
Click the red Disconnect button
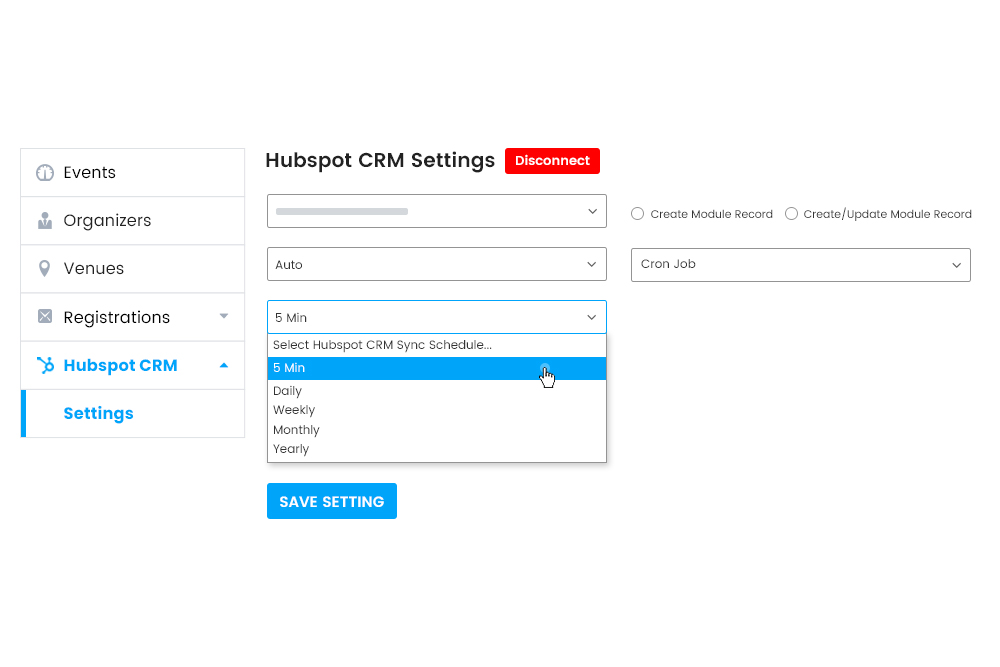tap(552, 160)
